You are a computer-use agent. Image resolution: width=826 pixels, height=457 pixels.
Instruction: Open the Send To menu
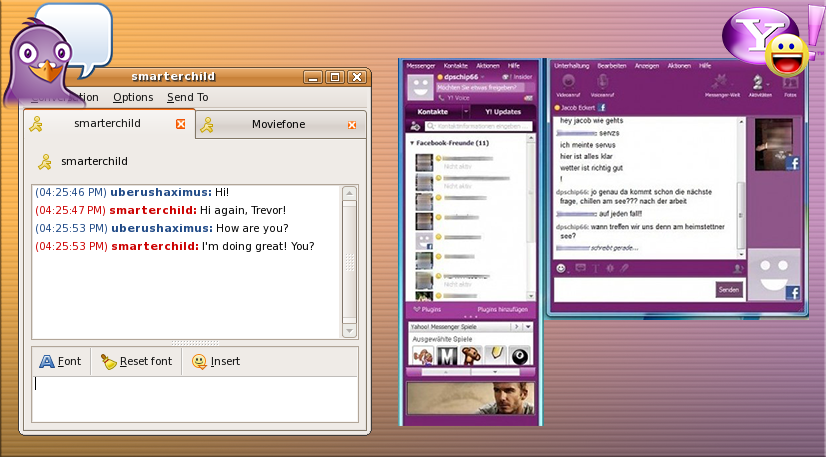[188, 97]
